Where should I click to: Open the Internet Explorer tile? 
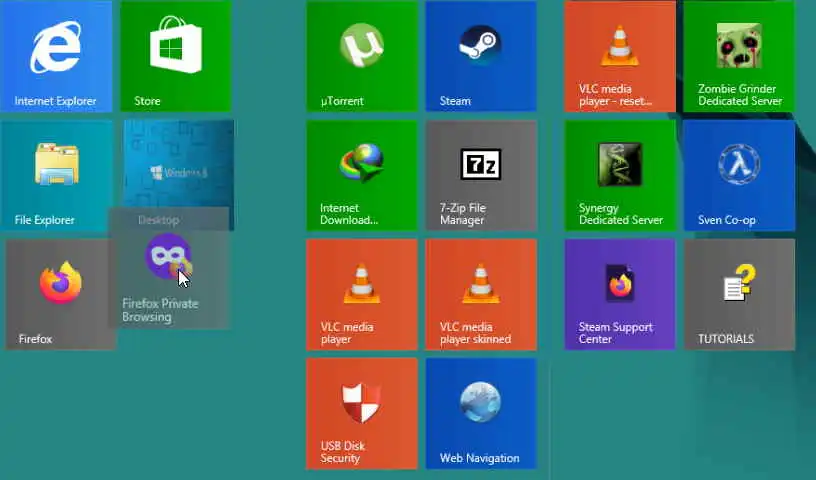[56, 56]
